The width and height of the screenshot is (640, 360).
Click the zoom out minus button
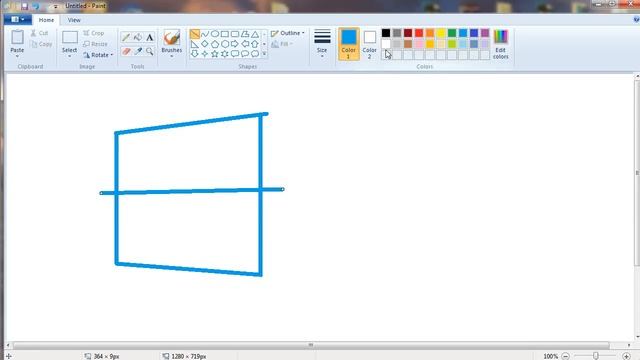tap(565, 356)
